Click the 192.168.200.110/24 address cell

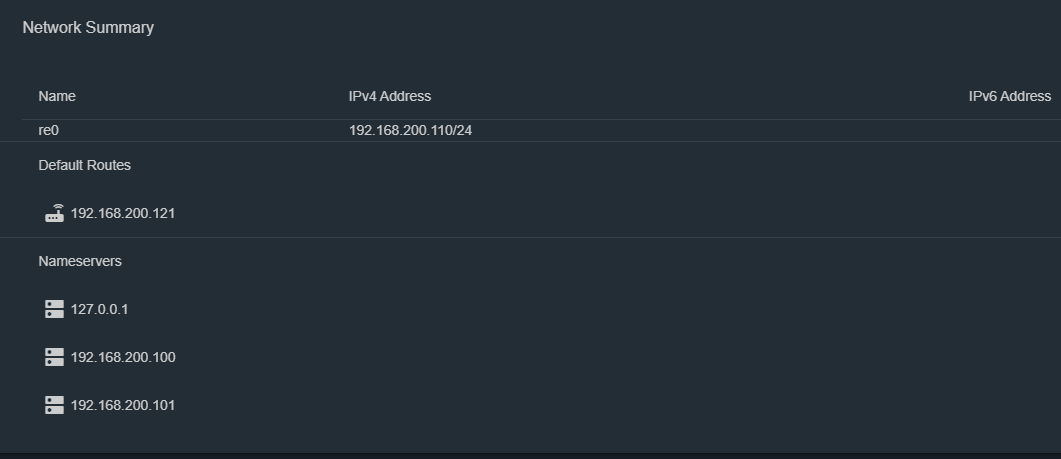pos(410,131)
